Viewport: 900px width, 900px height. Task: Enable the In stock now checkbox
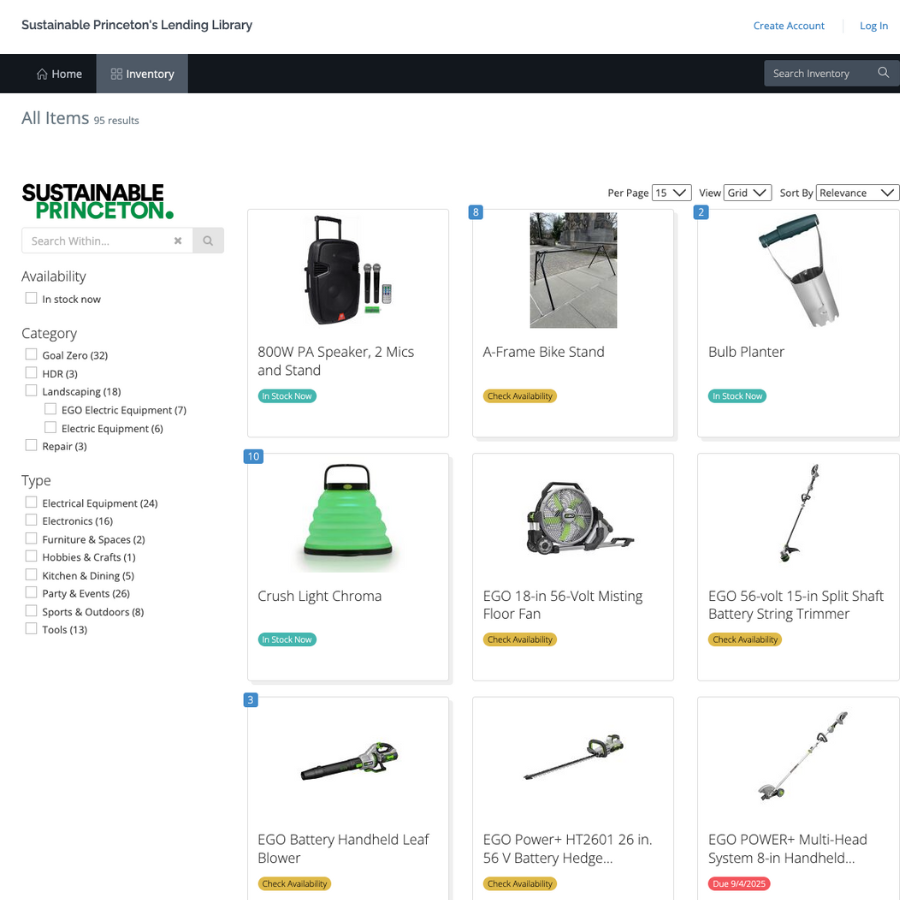[32, 299]
